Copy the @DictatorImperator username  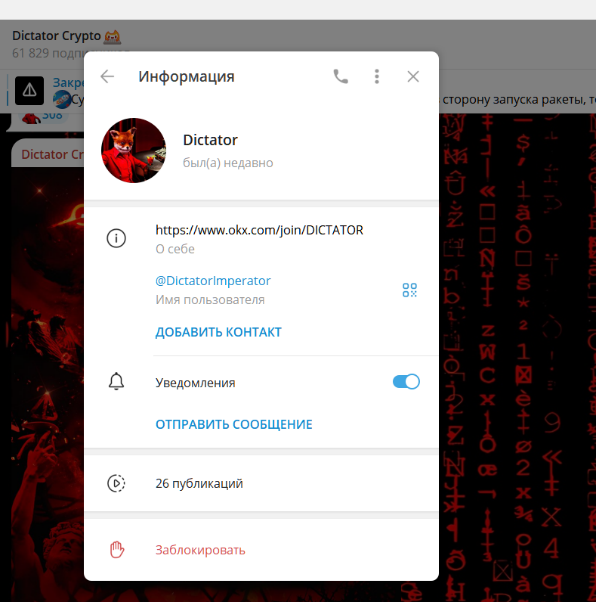(x=213, y=281)
